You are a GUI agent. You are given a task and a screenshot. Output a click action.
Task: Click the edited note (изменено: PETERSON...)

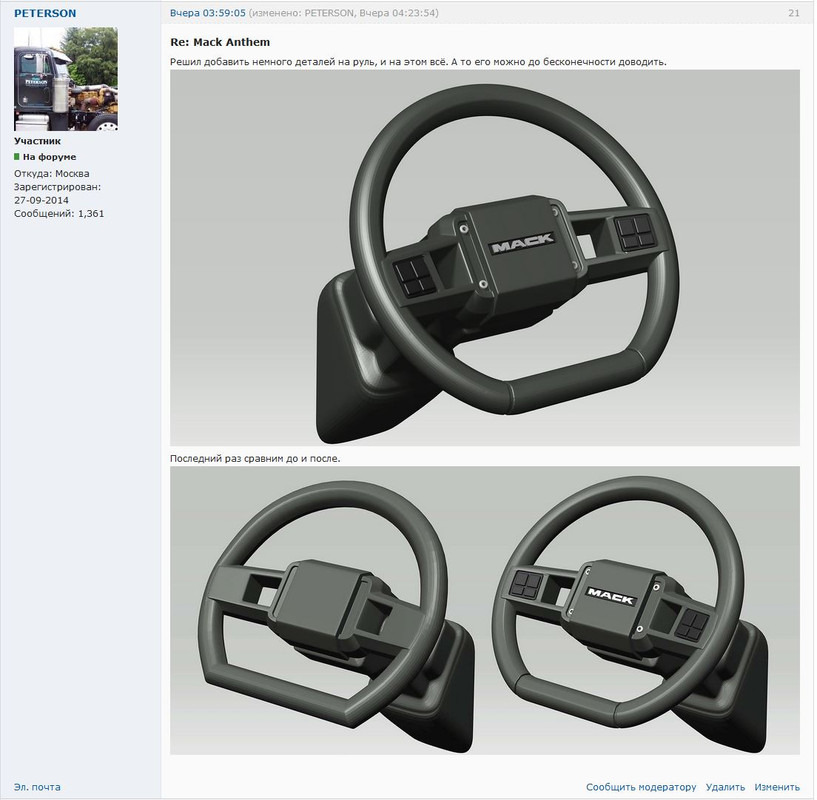[x=343, y=13]
